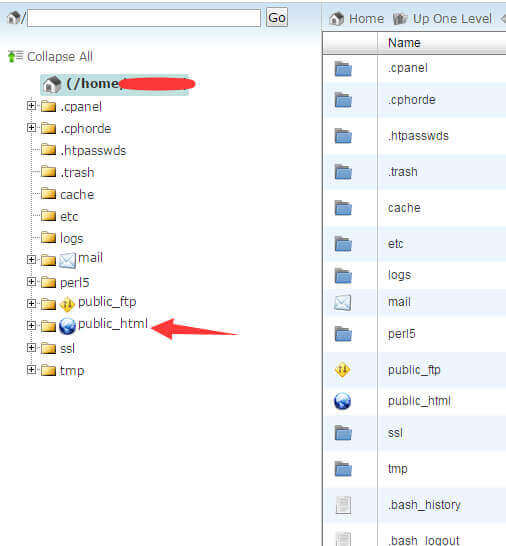Click the Home toolbar button
506x546 pixels.
[x=357, y=18]
